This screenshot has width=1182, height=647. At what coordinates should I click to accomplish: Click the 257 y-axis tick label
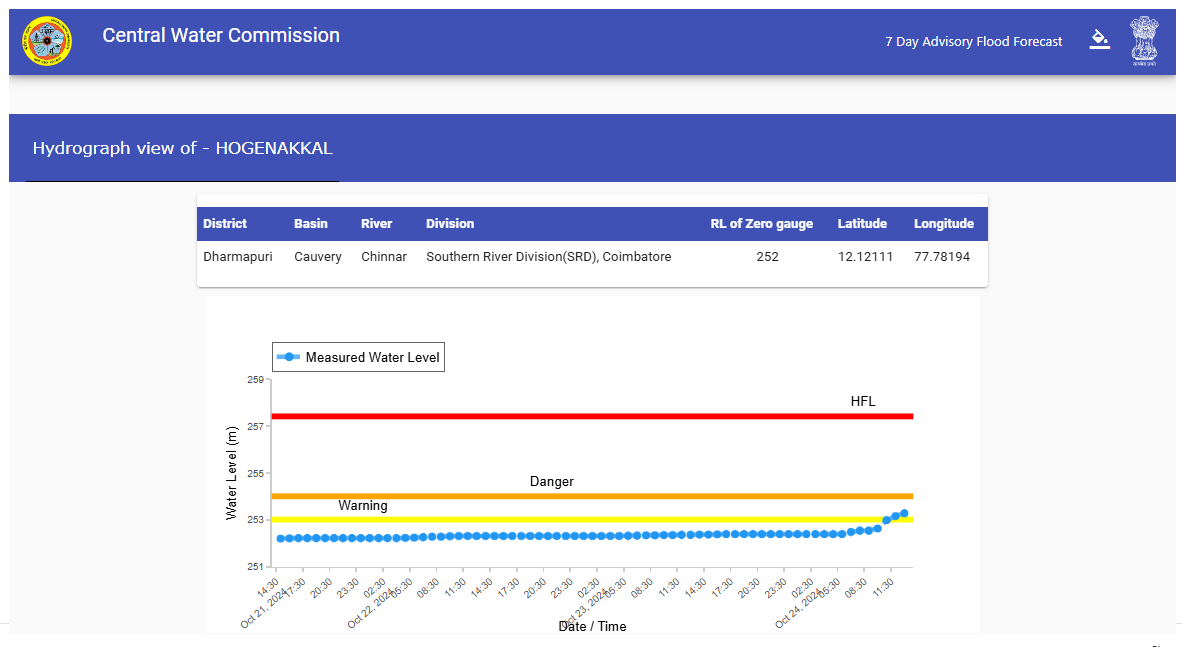[256, 426]
